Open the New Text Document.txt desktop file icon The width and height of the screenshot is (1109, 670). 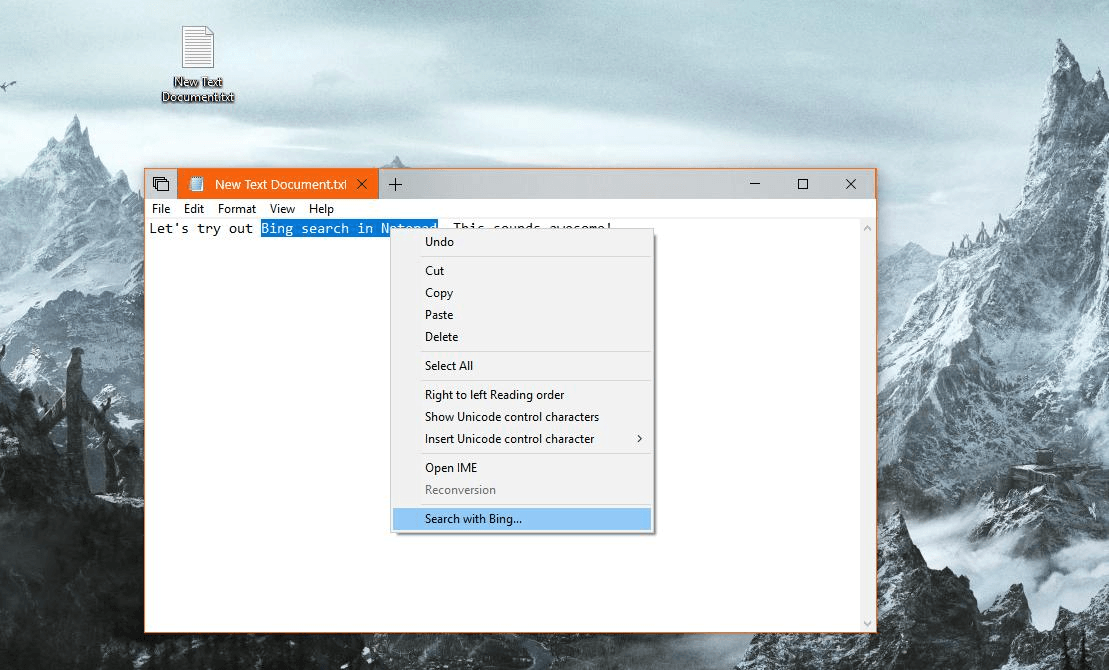pos(197,64)
